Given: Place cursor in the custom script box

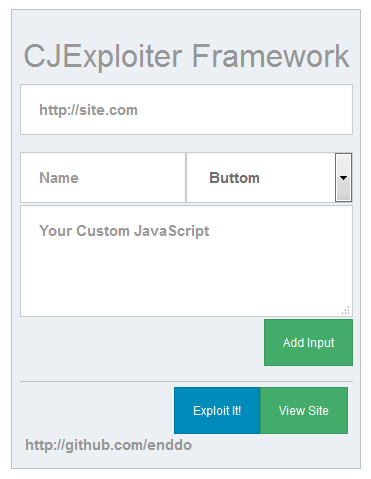Looking at the screenshot, I should [x=186, y=261].
